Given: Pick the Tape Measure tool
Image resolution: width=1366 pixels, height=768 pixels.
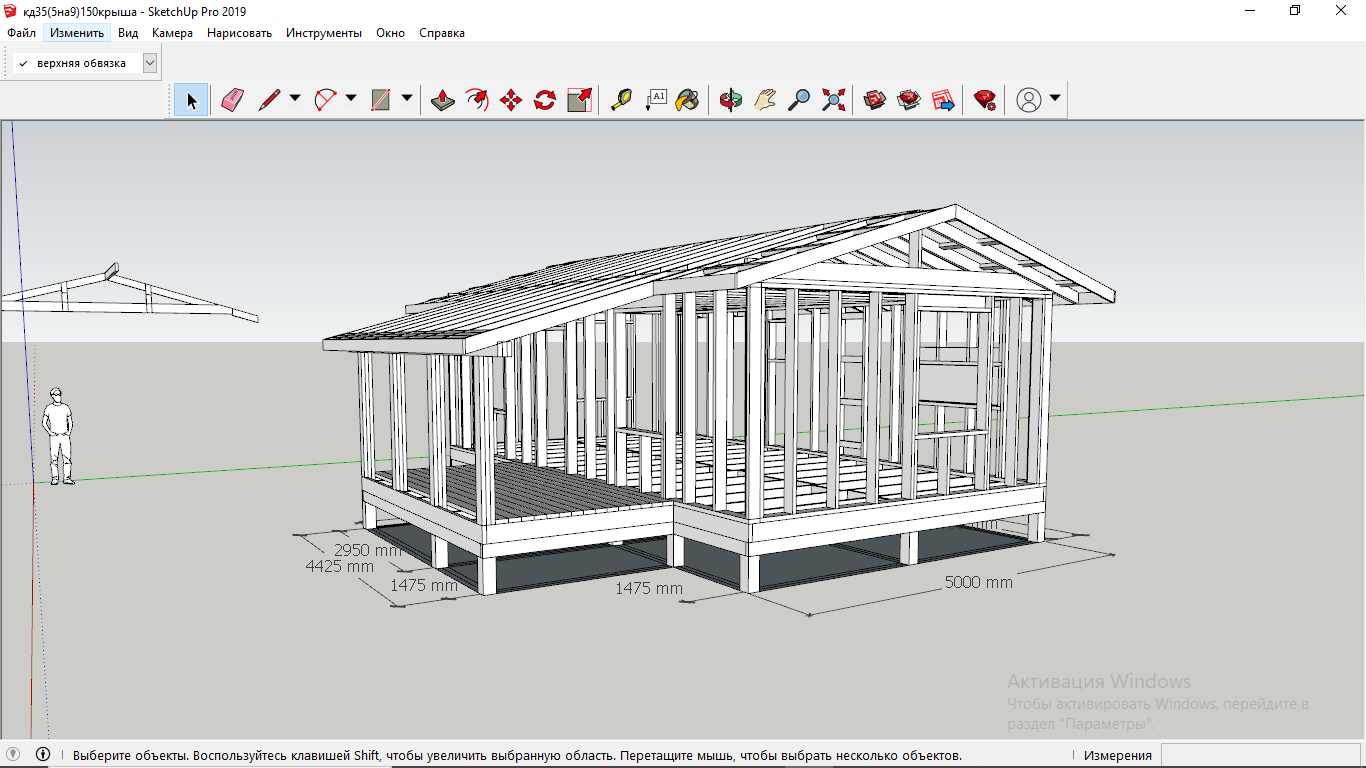Looking at the screenshot, I should pyautogui.click(x=621, y=99).
